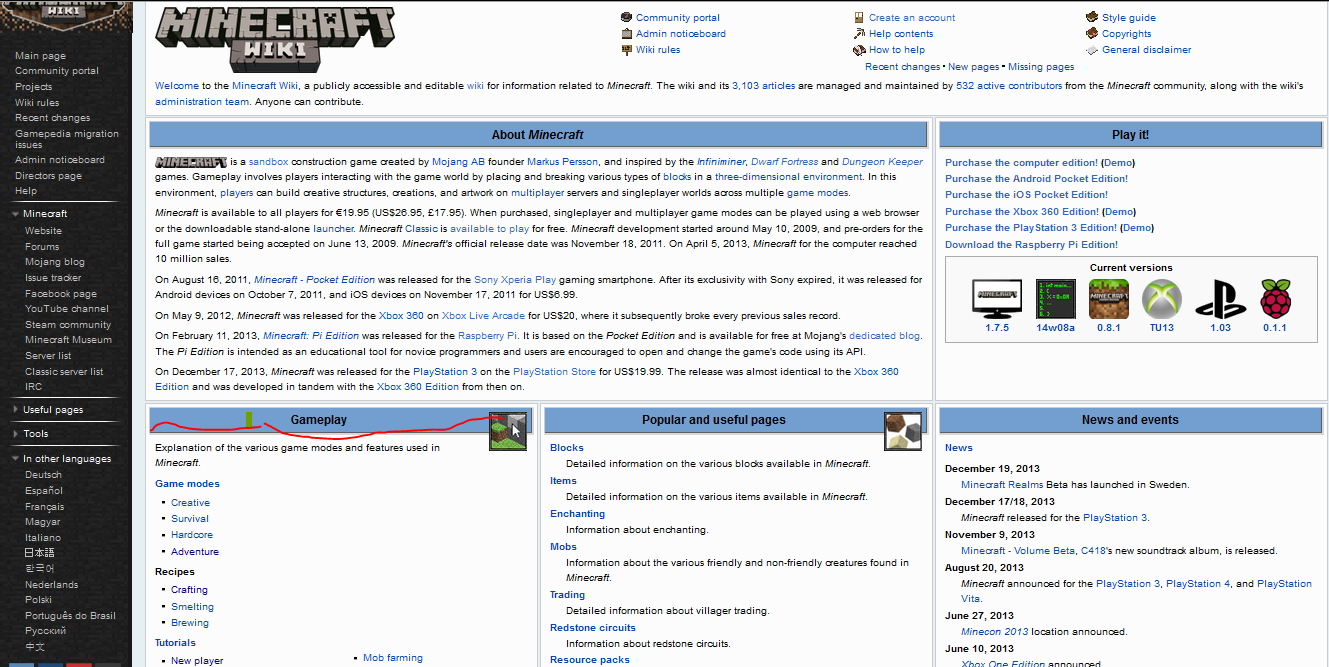Click the icon next to General disclaimer
The height and width of the screenshot is (667, 1329).
[1093, 49]
